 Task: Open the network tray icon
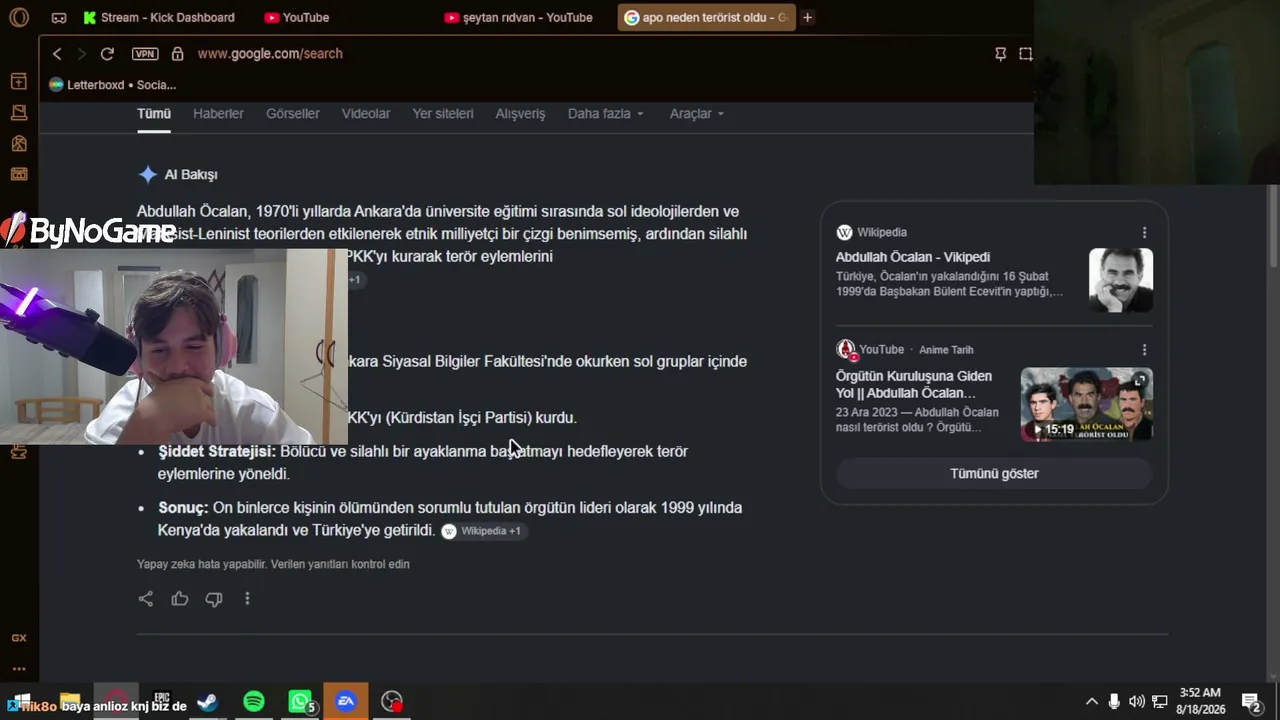tap(1160, 702)
